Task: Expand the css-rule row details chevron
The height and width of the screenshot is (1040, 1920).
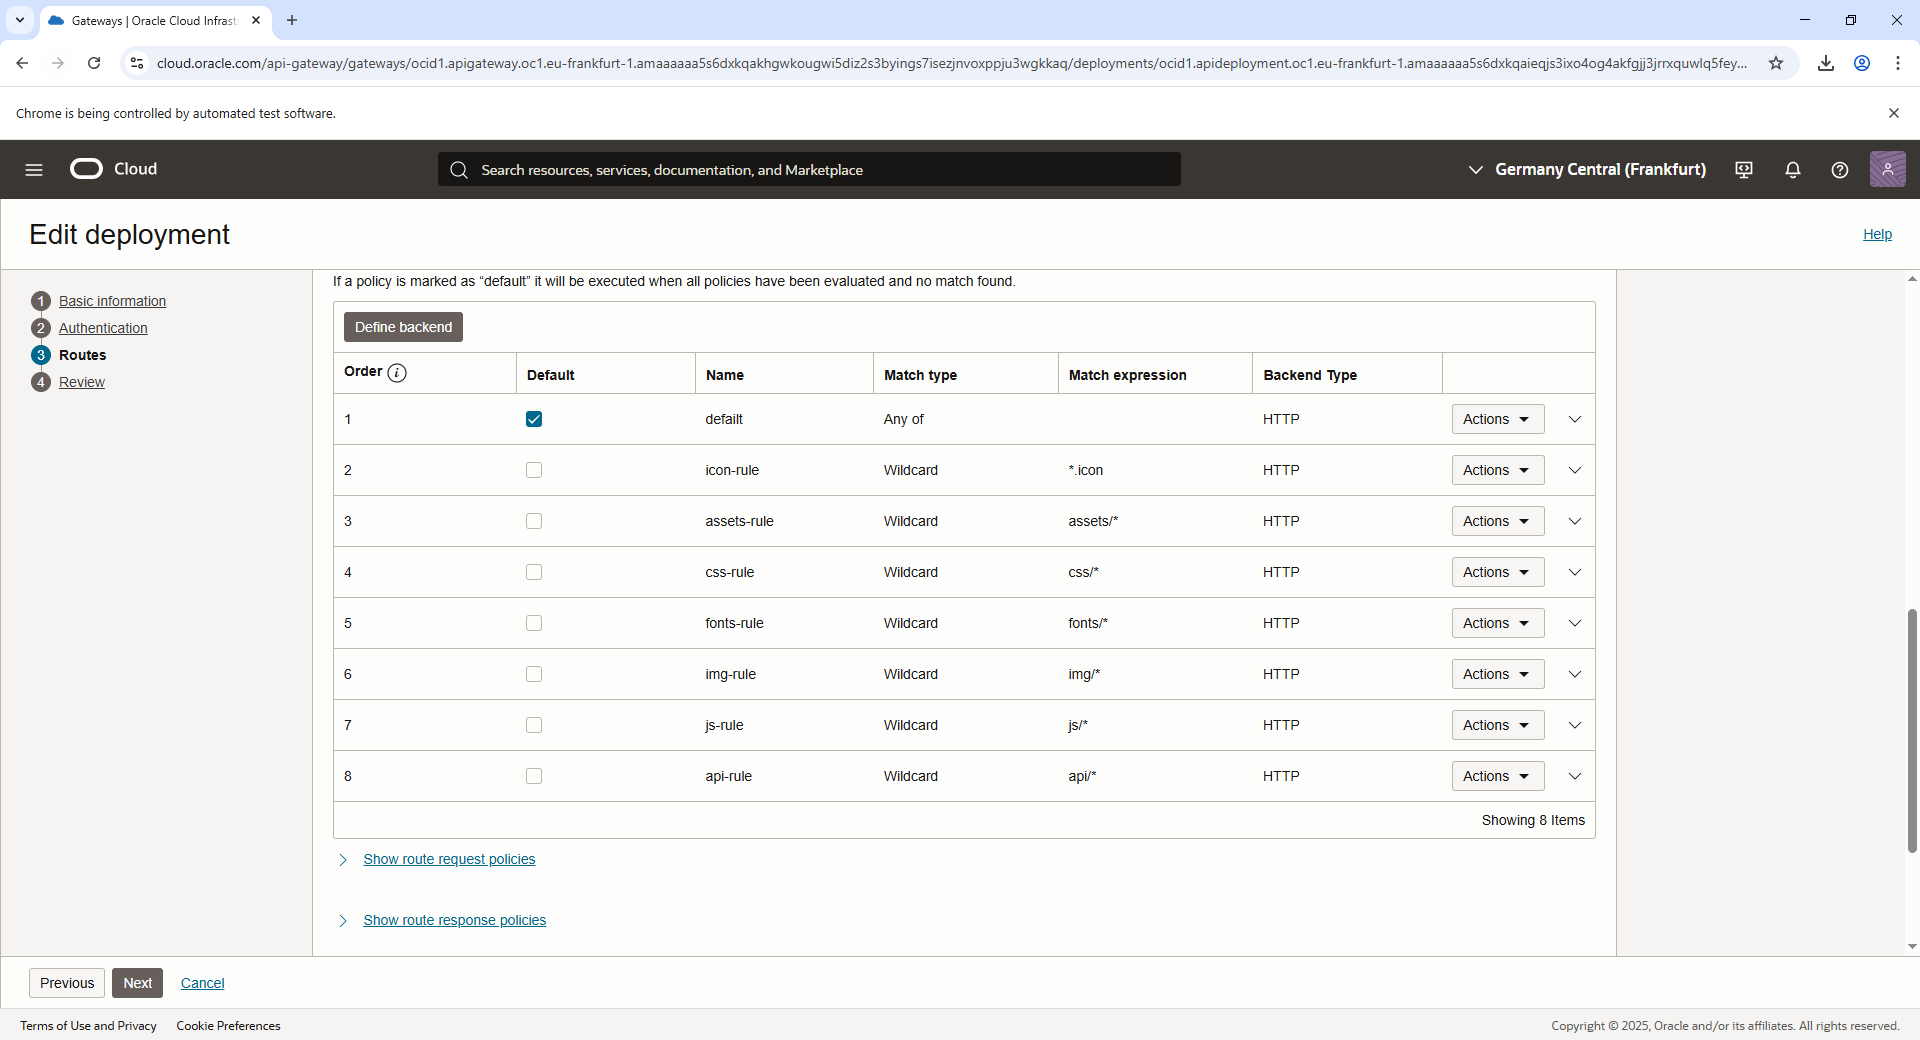Action: [x=1575, y=572]
